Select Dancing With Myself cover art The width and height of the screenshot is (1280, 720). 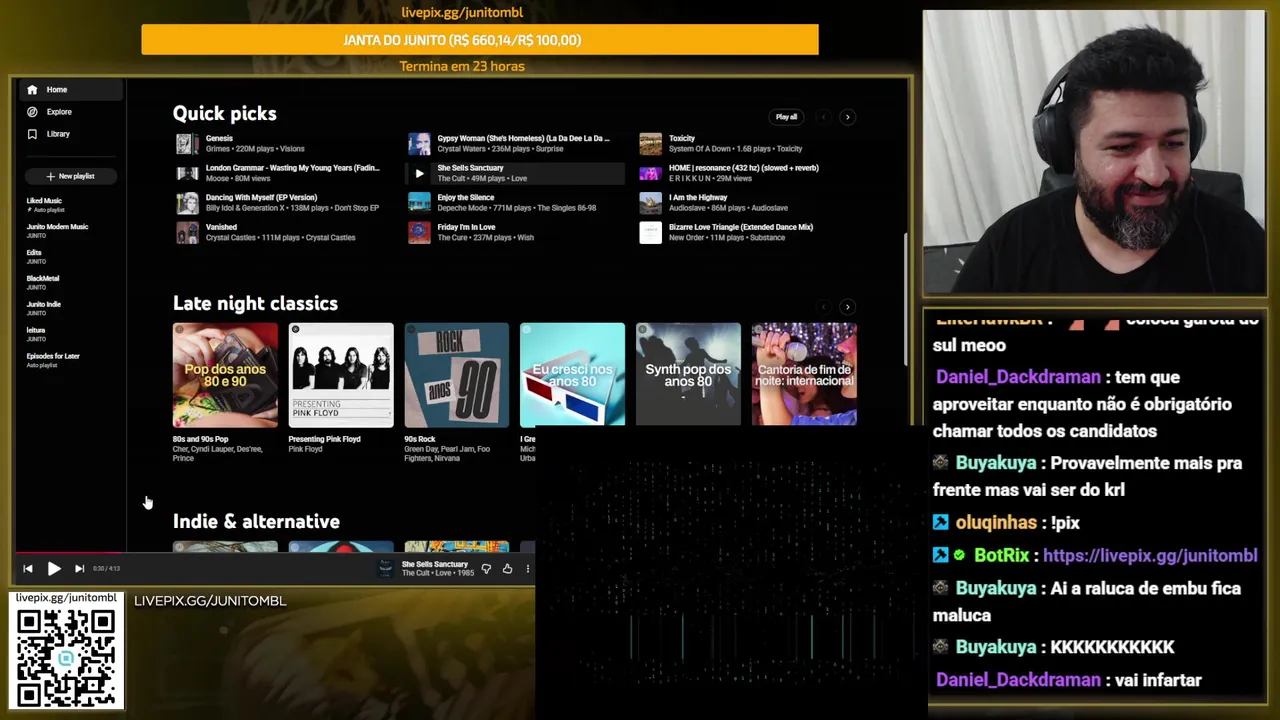pyautogui.click(x=187, y=203)
